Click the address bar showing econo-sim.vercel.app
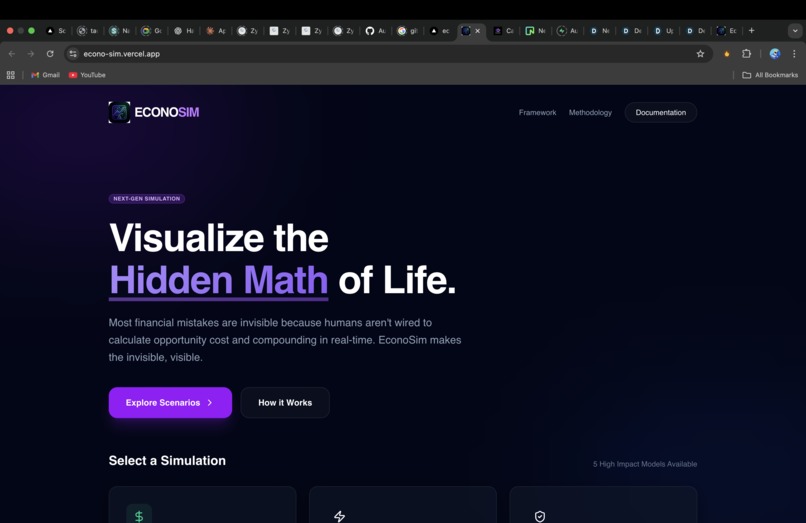806x523 pixels. tap(388, 53)
